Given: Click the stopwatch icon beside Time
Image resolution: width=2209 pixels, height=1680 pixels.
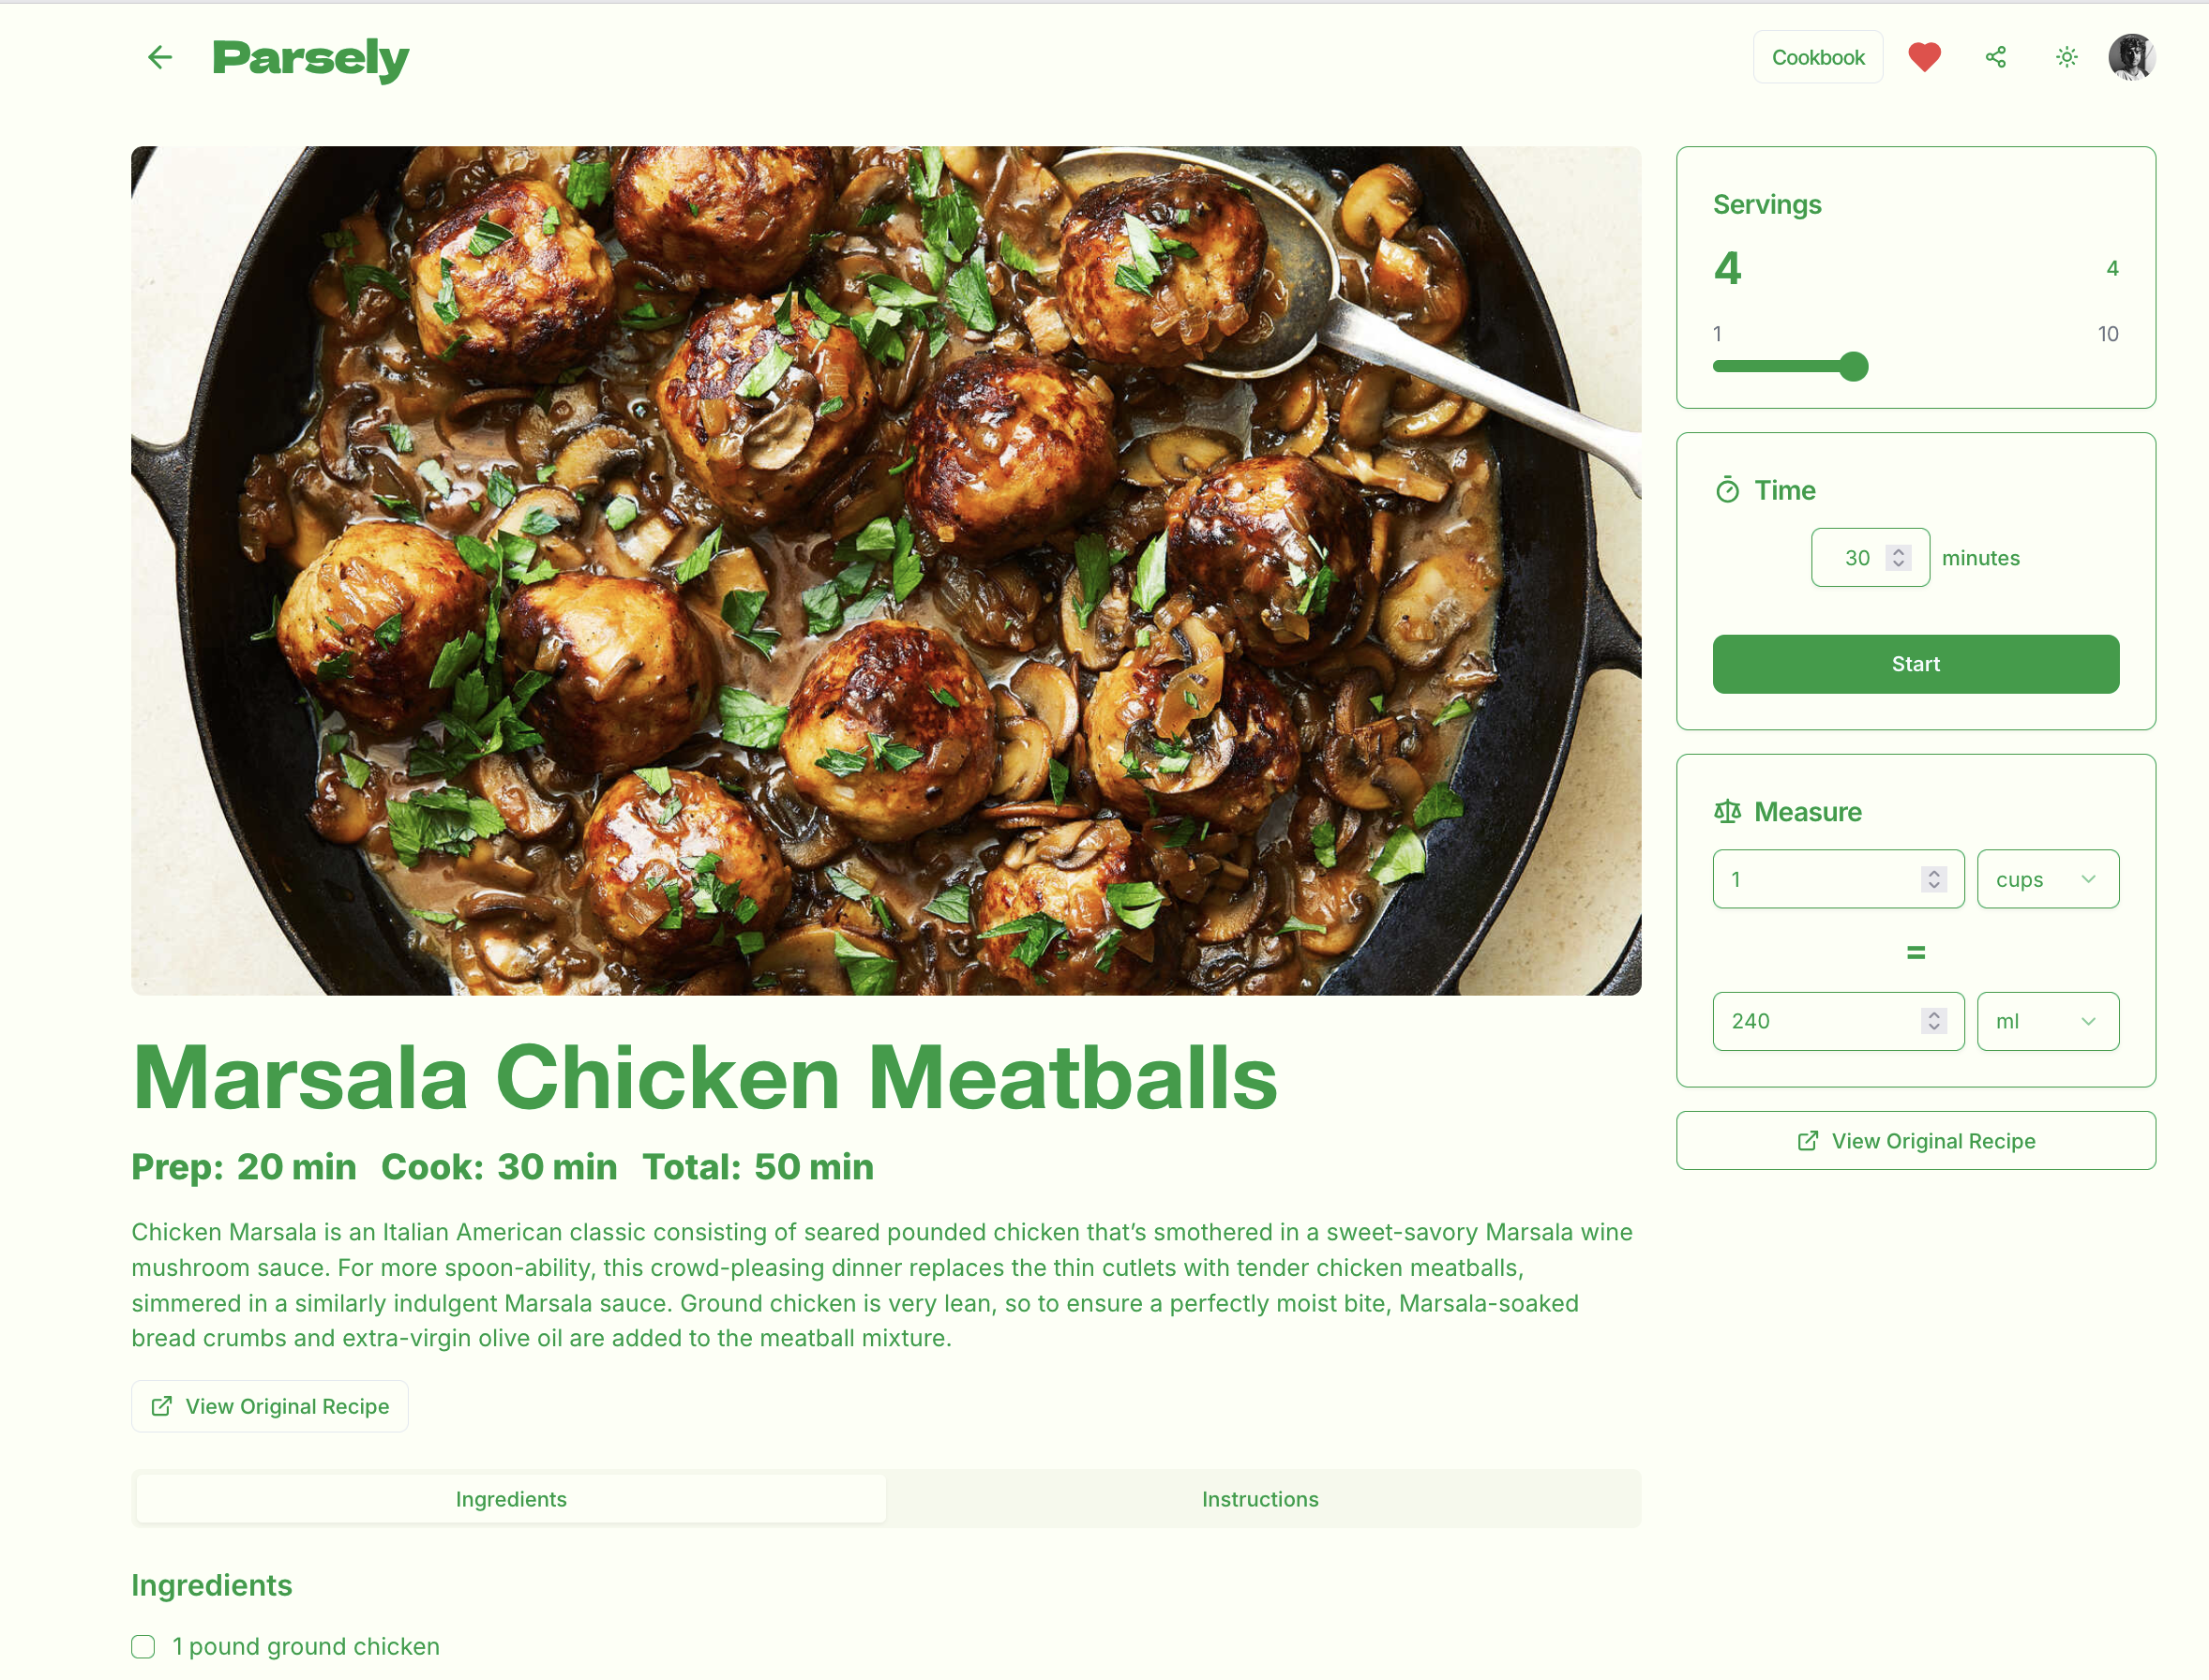Looking at the screenshot, I should (1727, 490).
